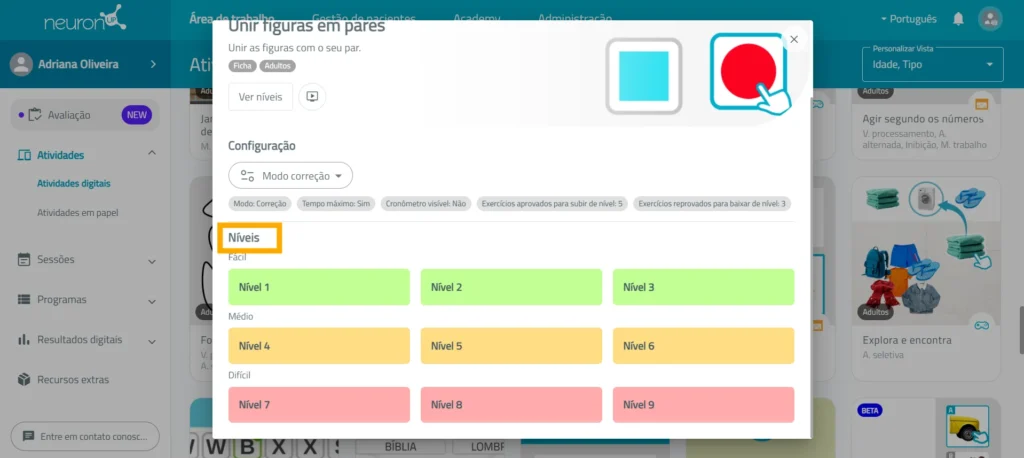The height and width of the screenshot is (458, 1024).
Task: Click the BETA badge on the activity card
Action: tap(869, 411)
